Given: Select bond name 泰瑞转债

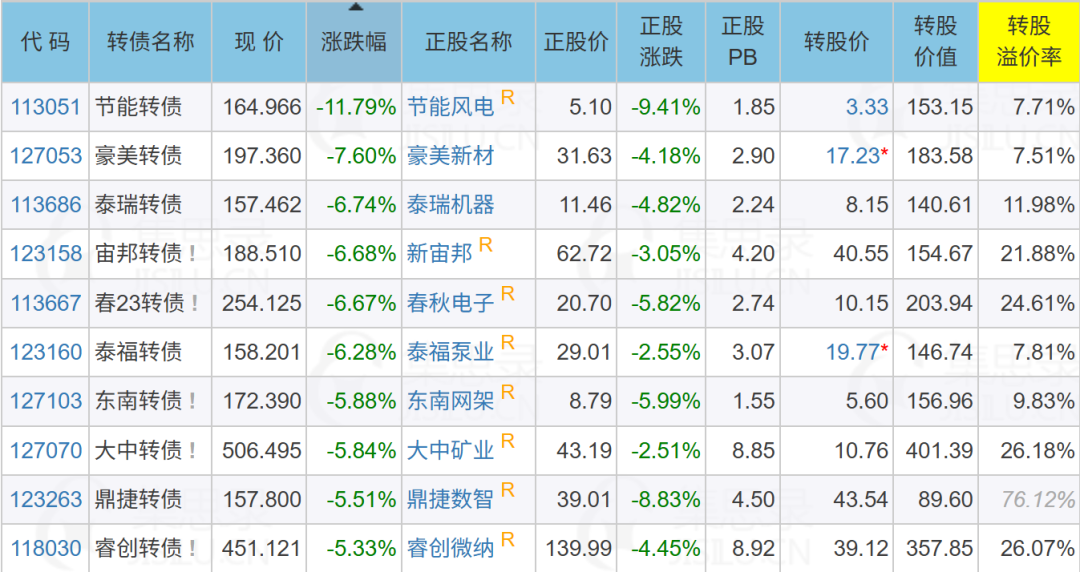Looking at the screenshot, I should coord(138,205).
